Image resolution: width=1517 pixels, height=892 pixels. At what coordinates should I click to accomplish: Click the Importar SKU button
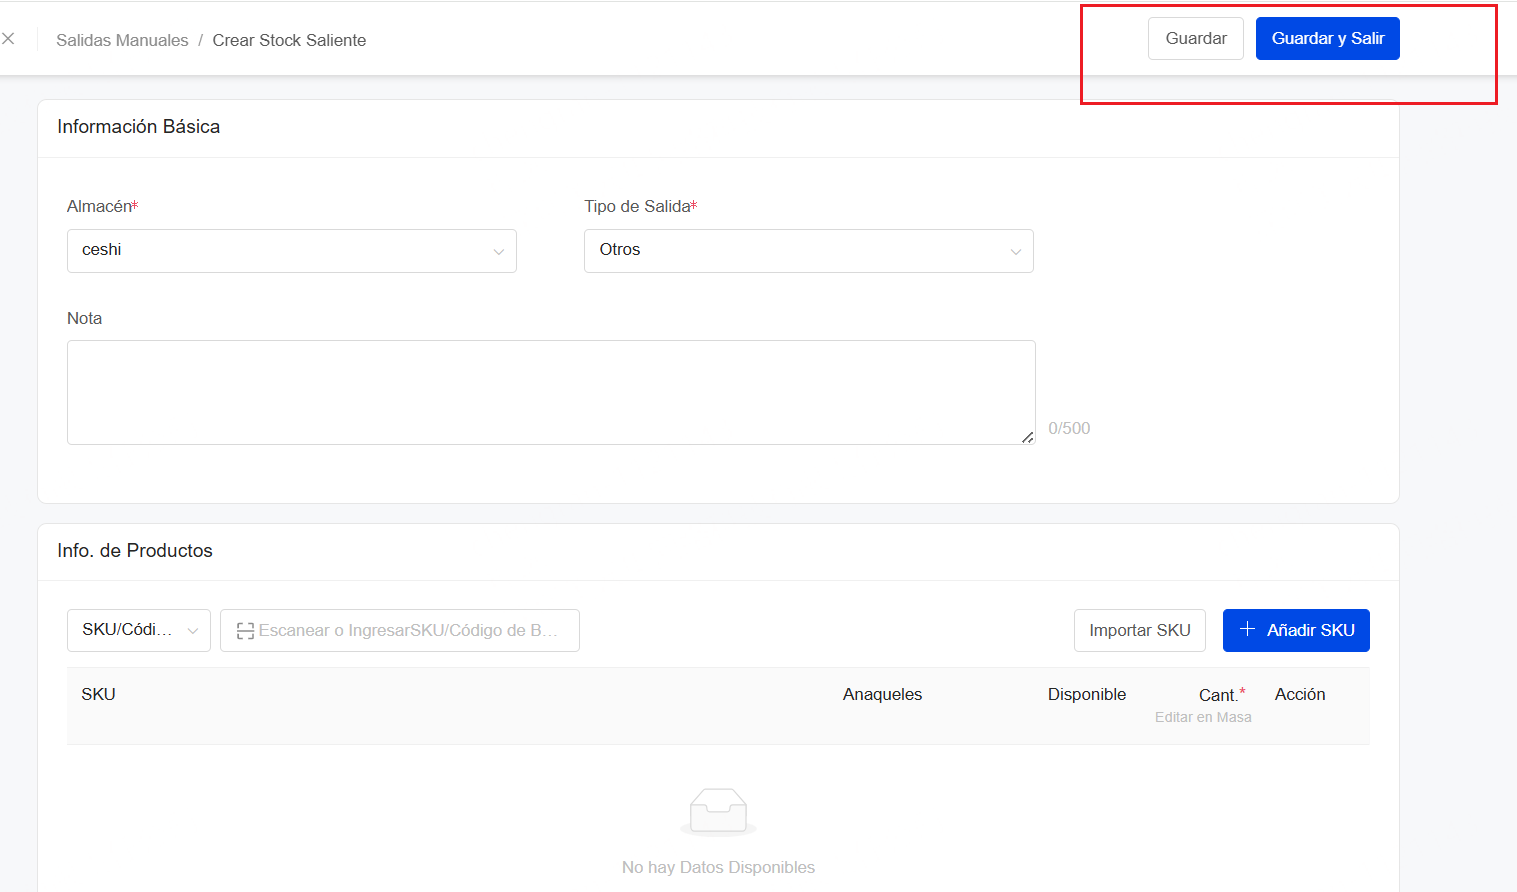[x=1140, y=630]
